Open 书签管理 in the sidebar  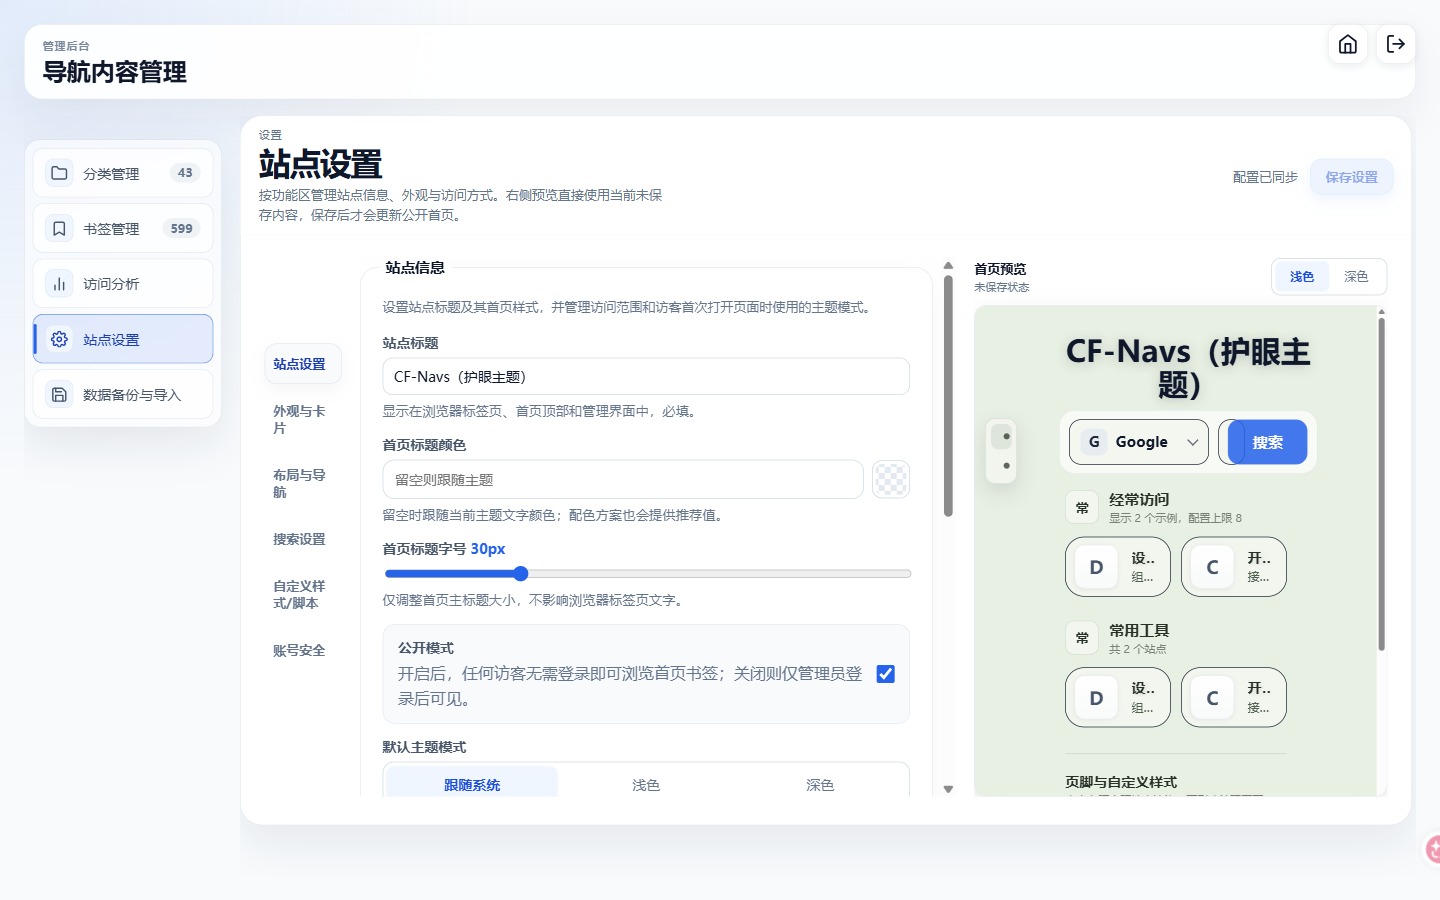(x=123, y=229)
